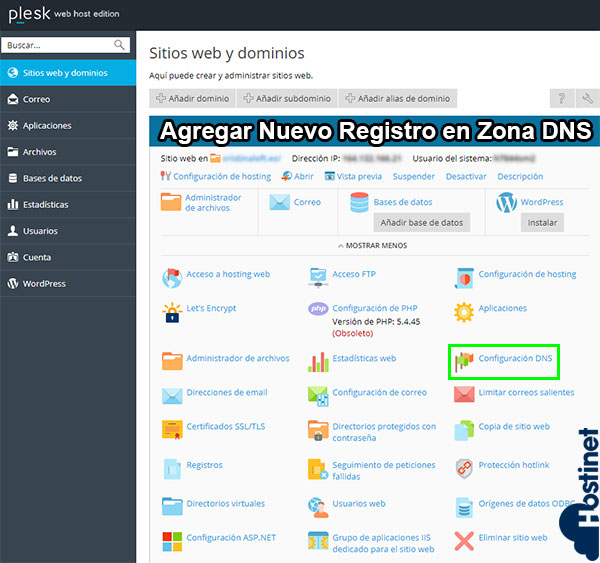This screenshot has height=563, width=600.
Task: Click Añadir subdominio button
Action: point(287,98)
